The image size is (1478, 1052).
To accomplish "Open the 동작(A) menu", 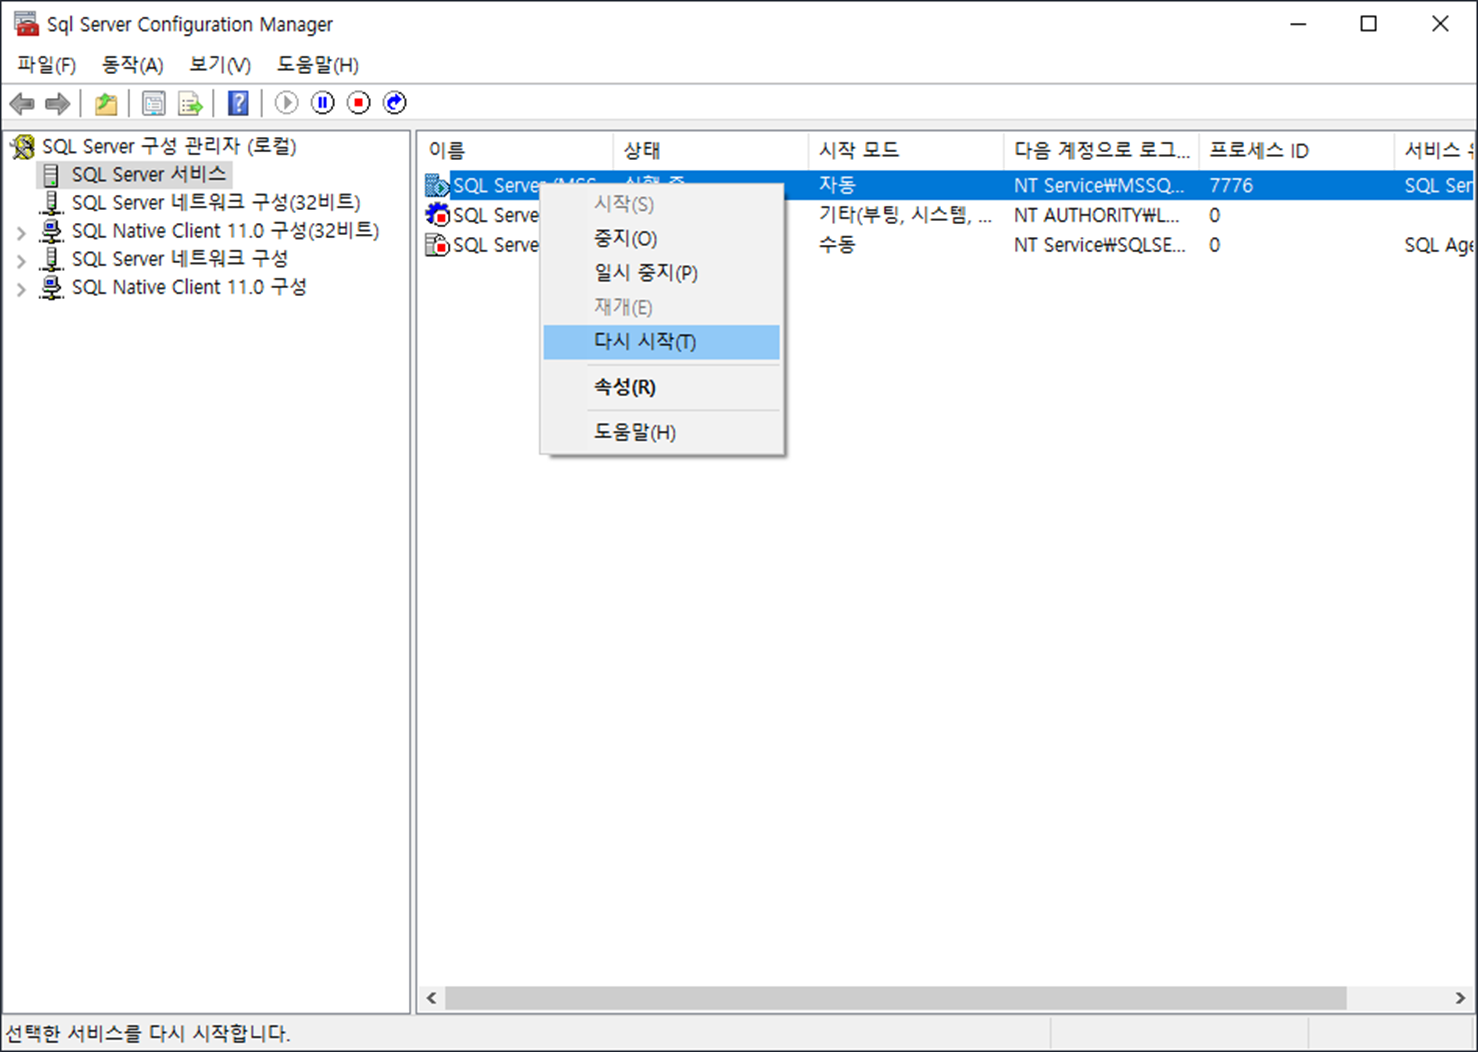I will click(x=132, y=65).
